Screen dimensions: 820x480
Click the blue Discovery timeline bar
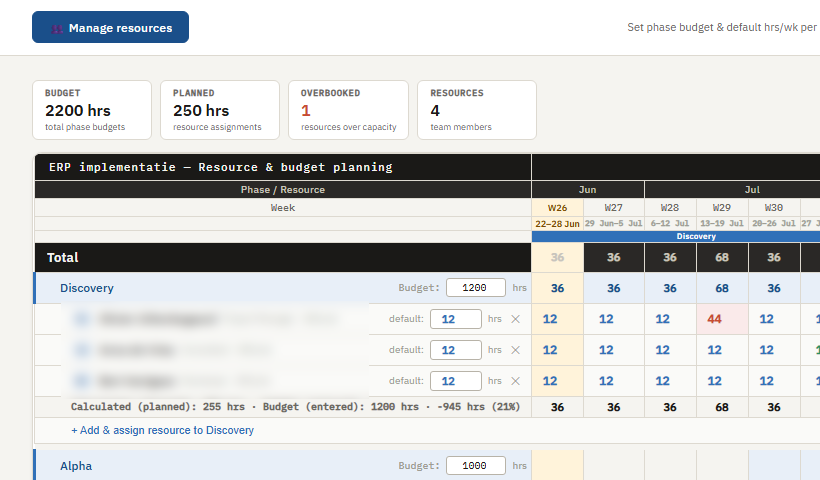(x=676, y=236)
